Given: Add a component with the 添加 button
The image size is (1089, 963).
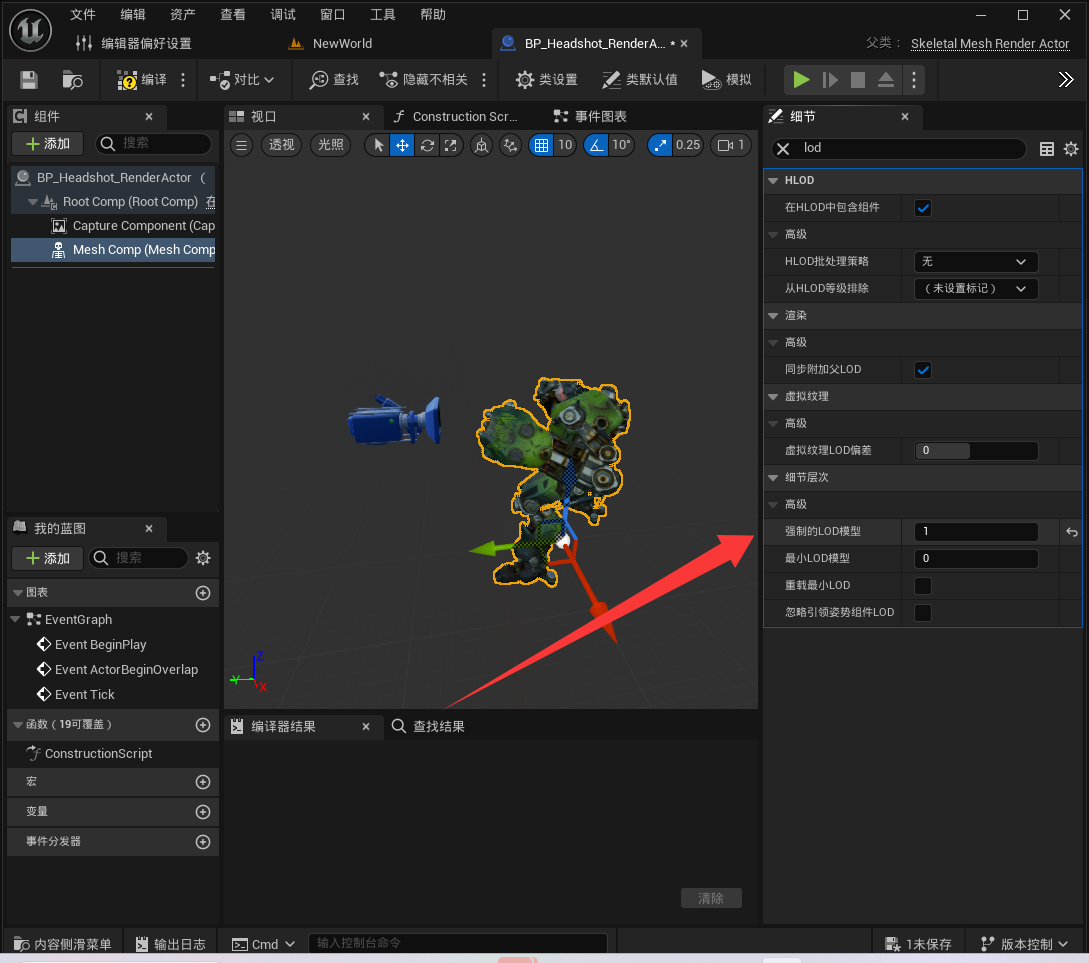Looking at the screenshot, I should (48, 144).
